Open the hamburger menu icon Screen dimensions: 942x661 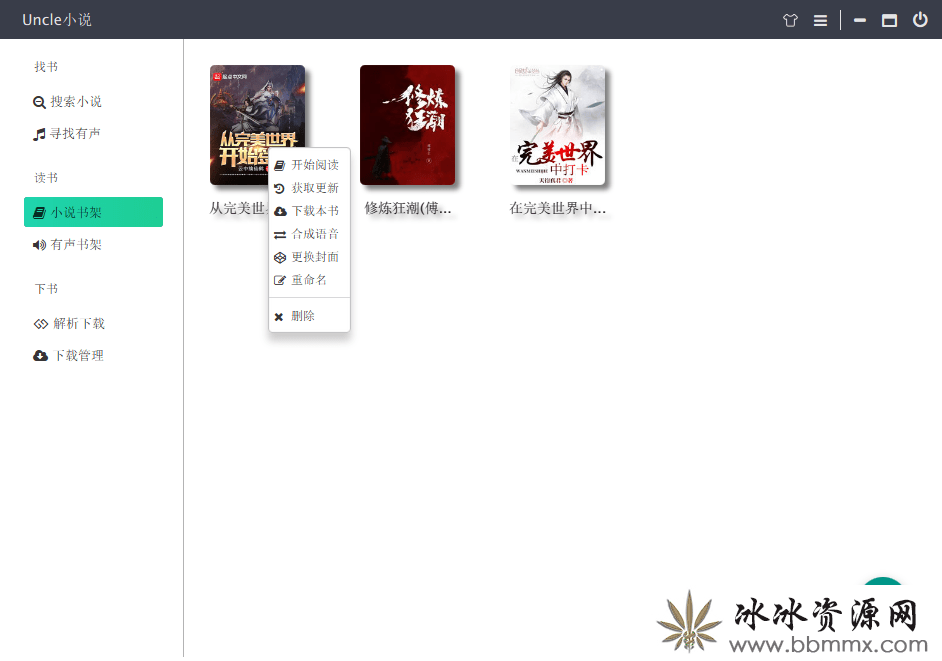pyautogui.click(x=820, y=20)
